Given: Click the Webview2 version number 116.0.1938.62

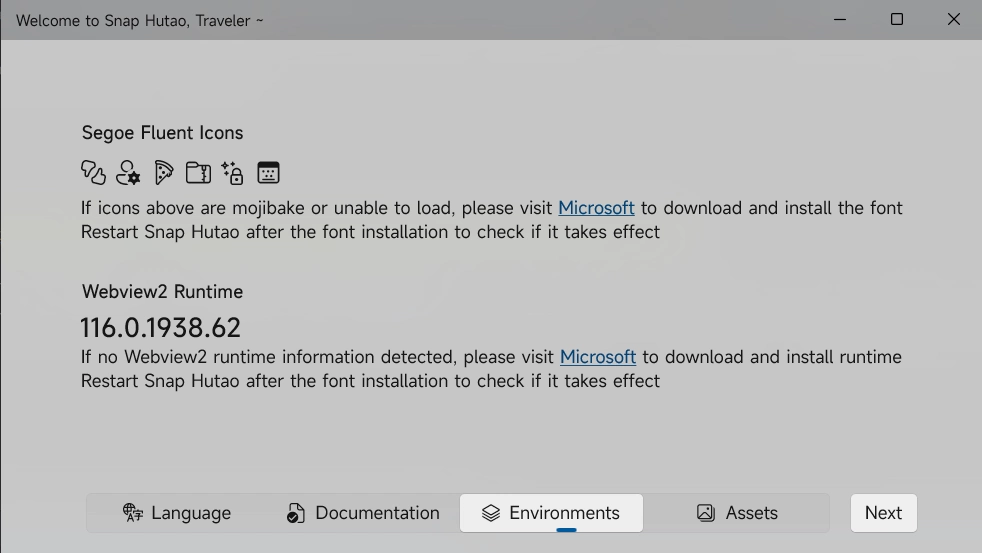Looking at the screenshot, I should tap(160, 328).
